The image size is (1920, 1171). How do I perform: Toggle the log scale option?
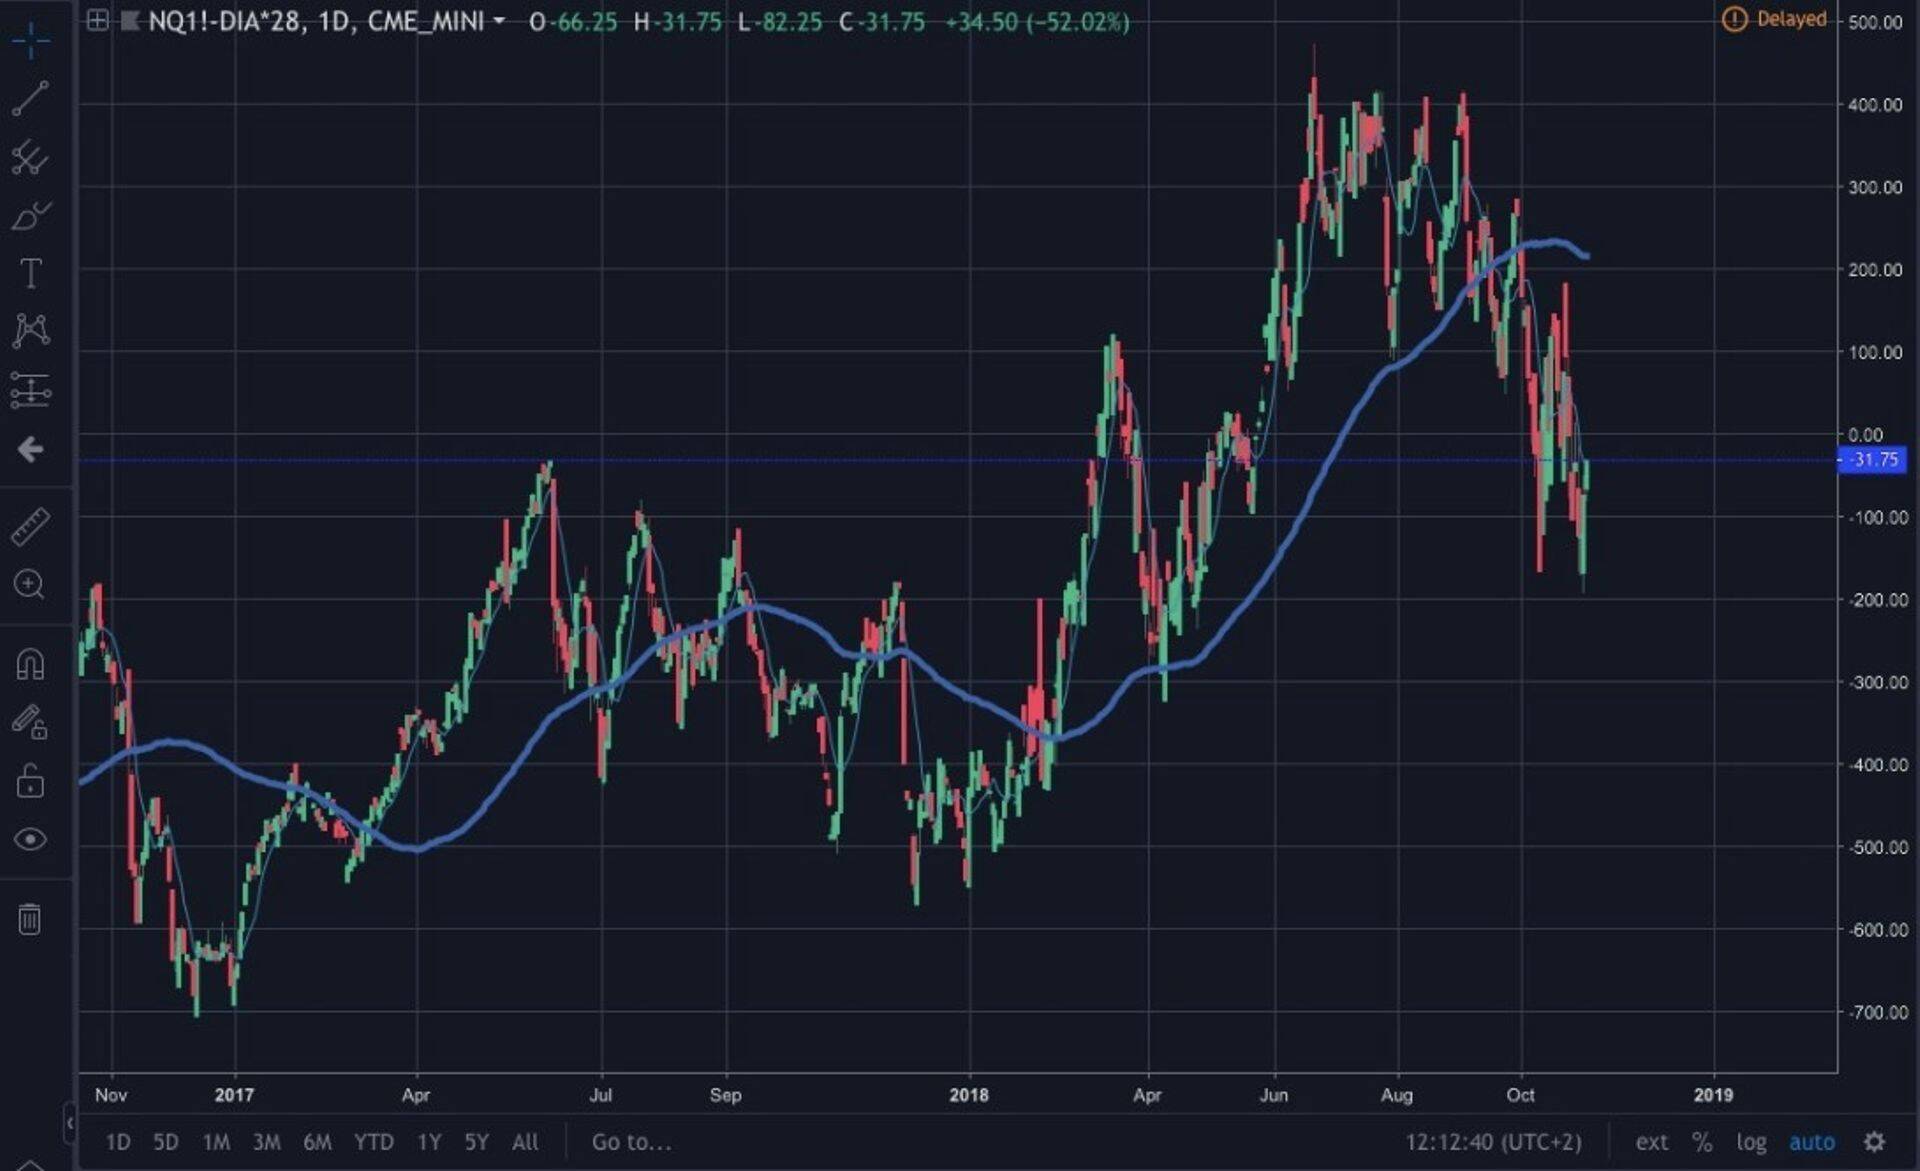[x=1750, y=1142]
